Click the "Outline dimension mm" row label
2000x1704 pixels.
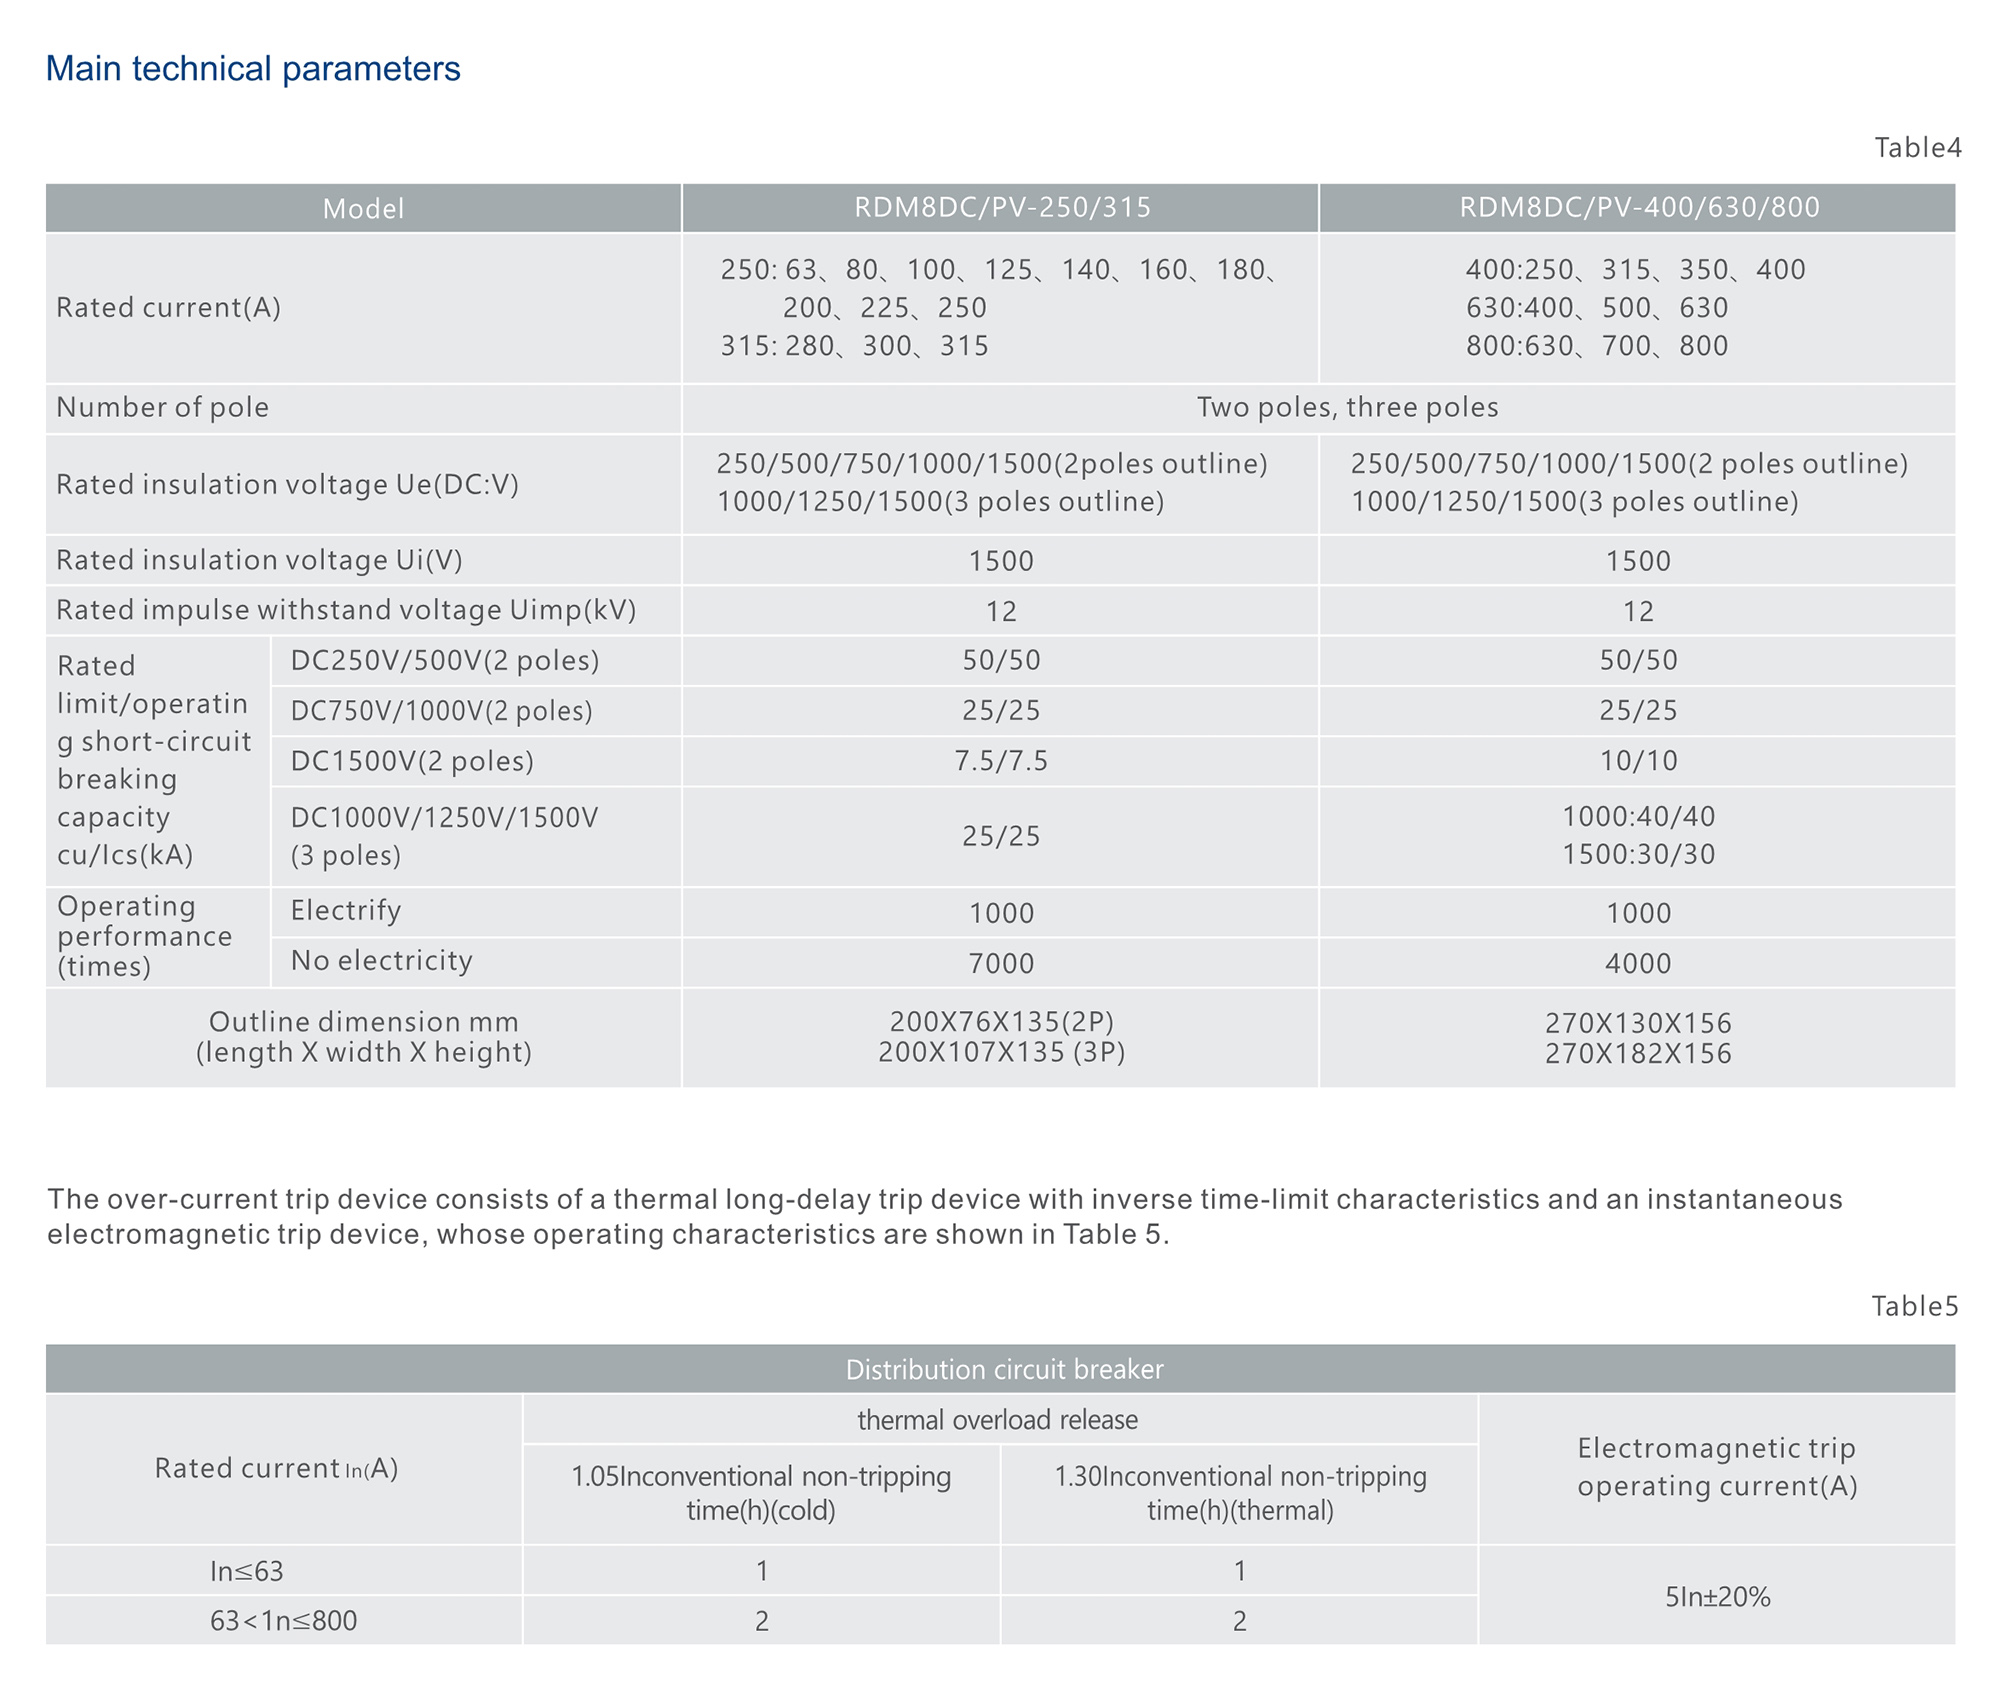pos(364,1037)
